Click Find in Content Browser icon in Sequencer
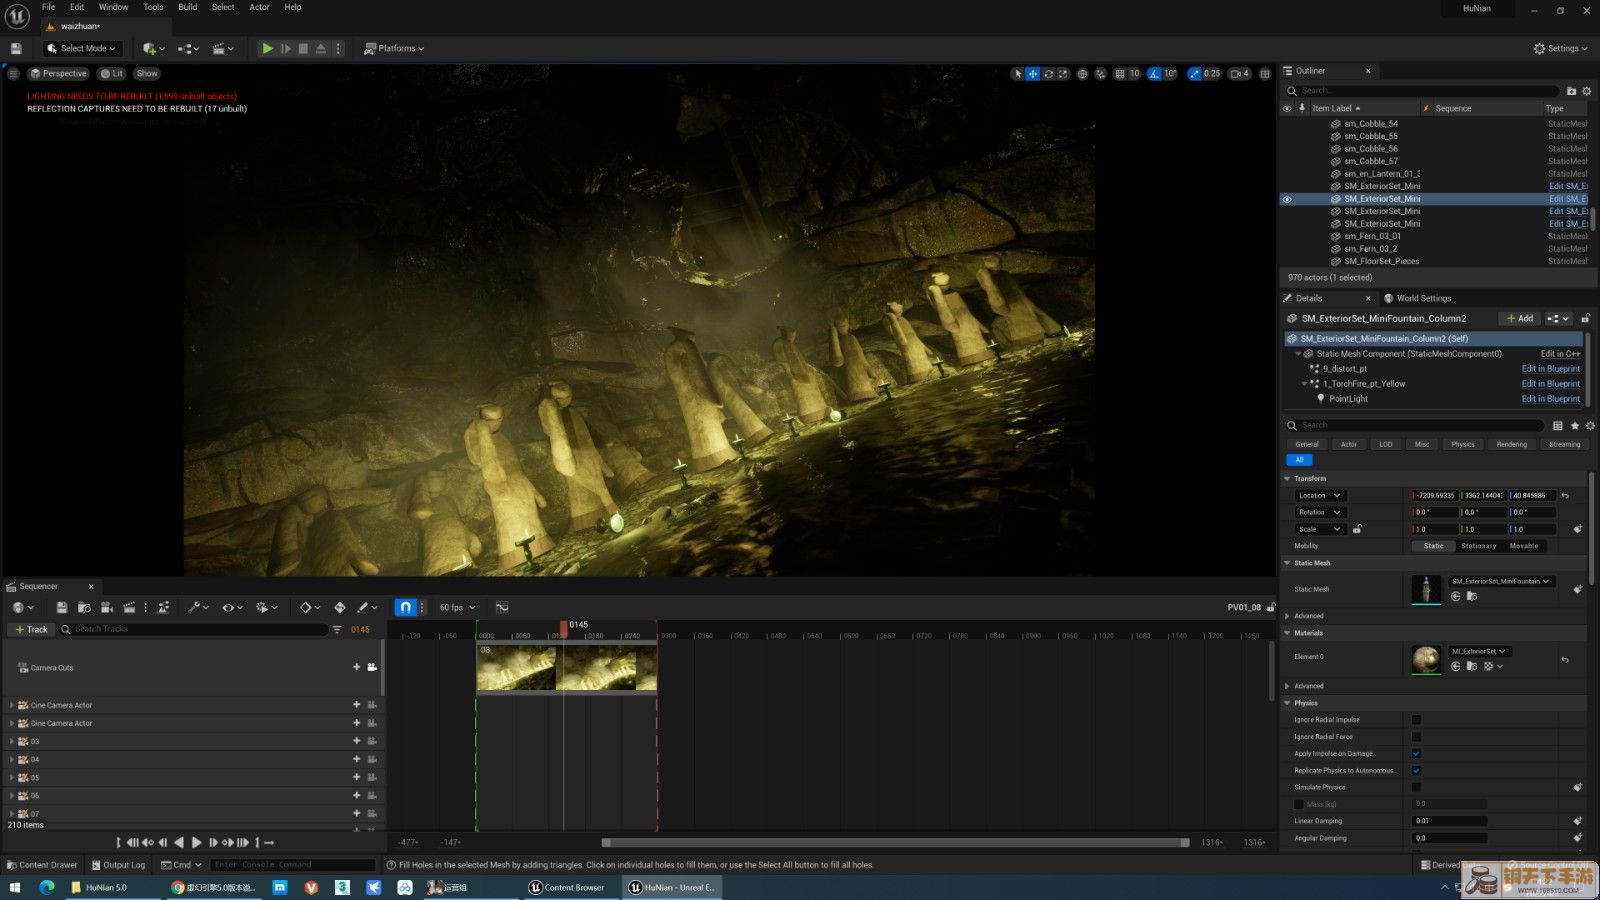 click(84, 607)
